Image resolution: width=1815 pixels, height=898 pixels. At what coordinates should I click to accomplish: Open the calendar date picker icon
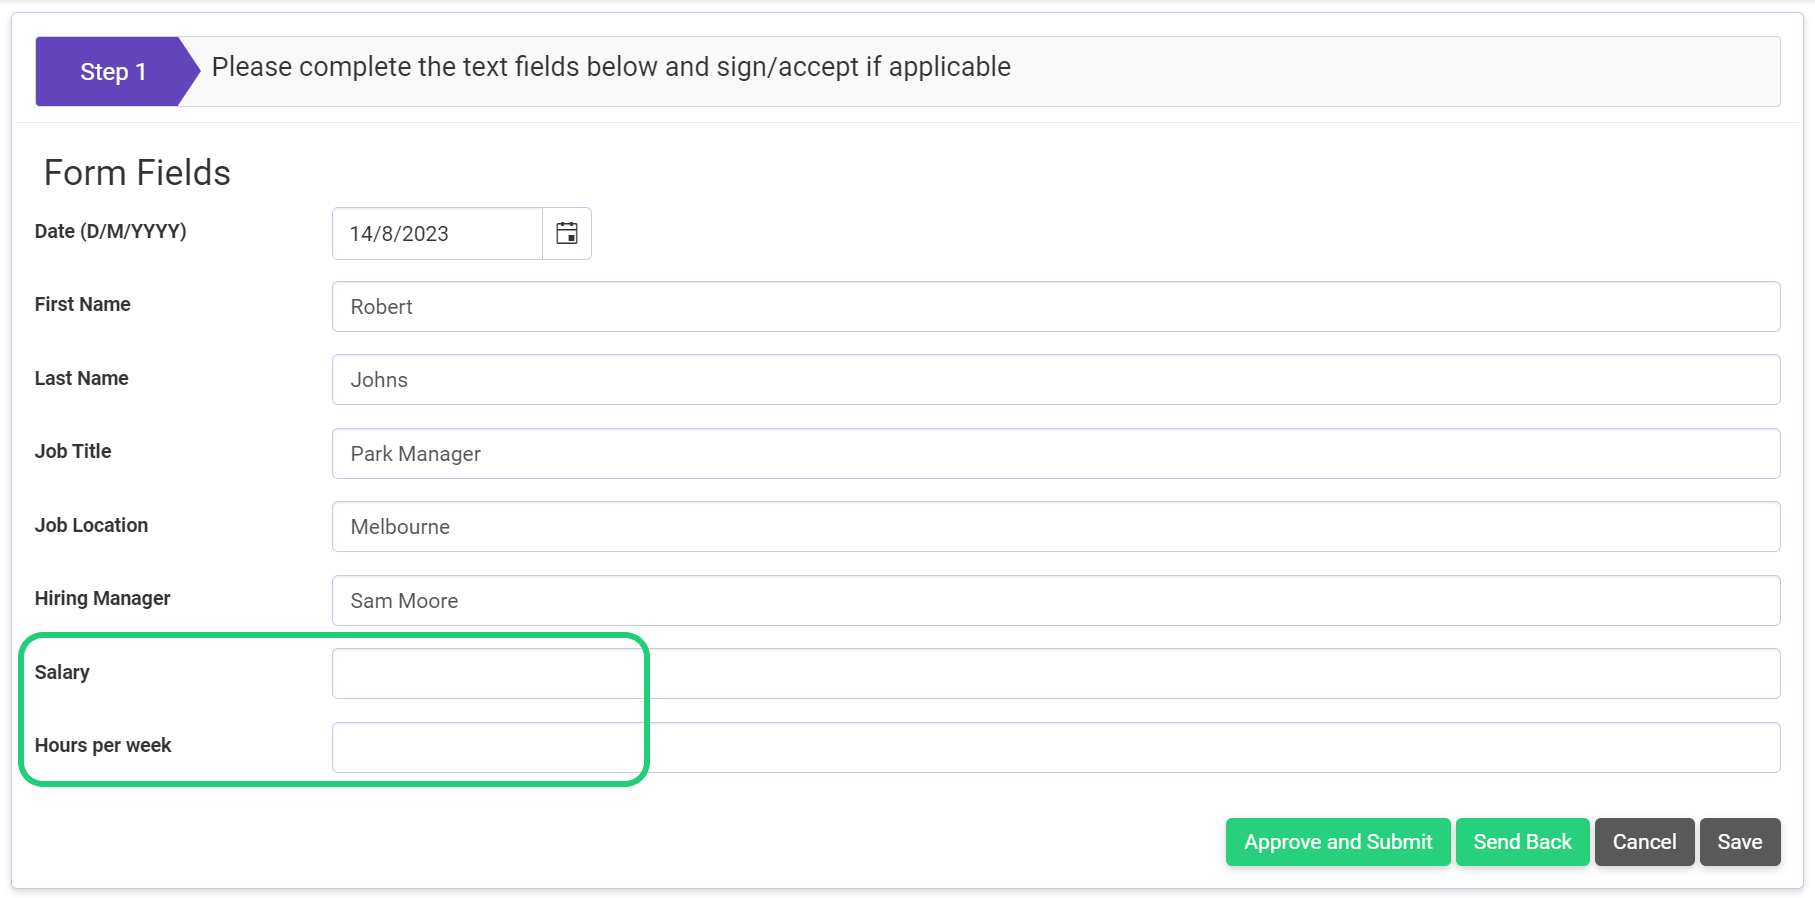(567, 233)
